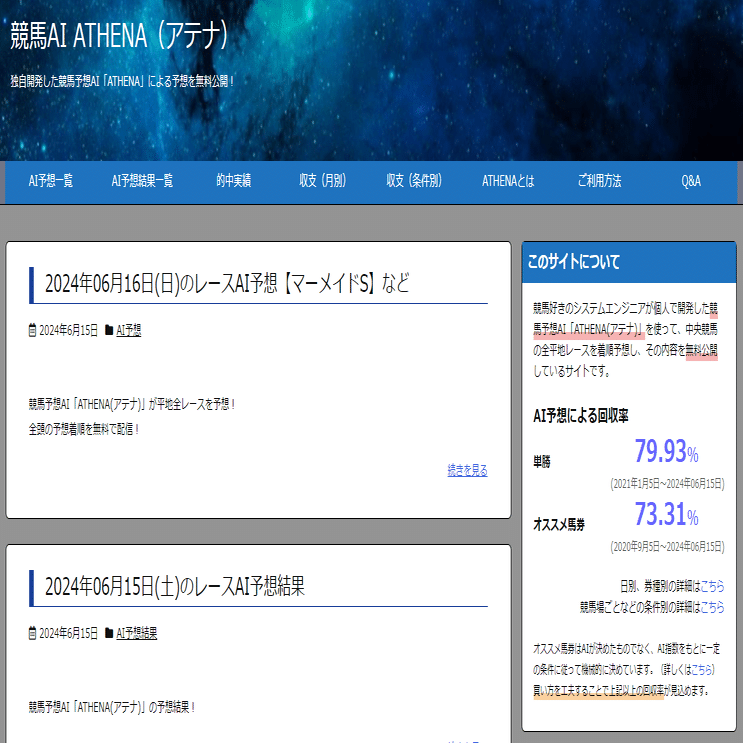
Task: Click text 競馬予想AI「ATHENA(アテナ)」の予想結果！
Action: tap(112, 707)
